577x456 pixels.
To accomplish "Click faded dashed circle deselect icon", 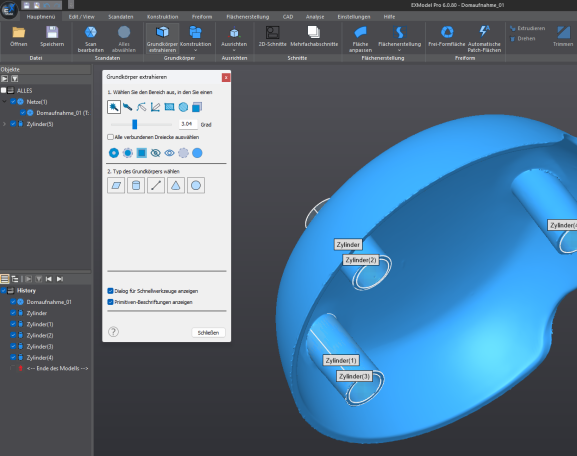I will pyautogui.click(x=183, y=153).
